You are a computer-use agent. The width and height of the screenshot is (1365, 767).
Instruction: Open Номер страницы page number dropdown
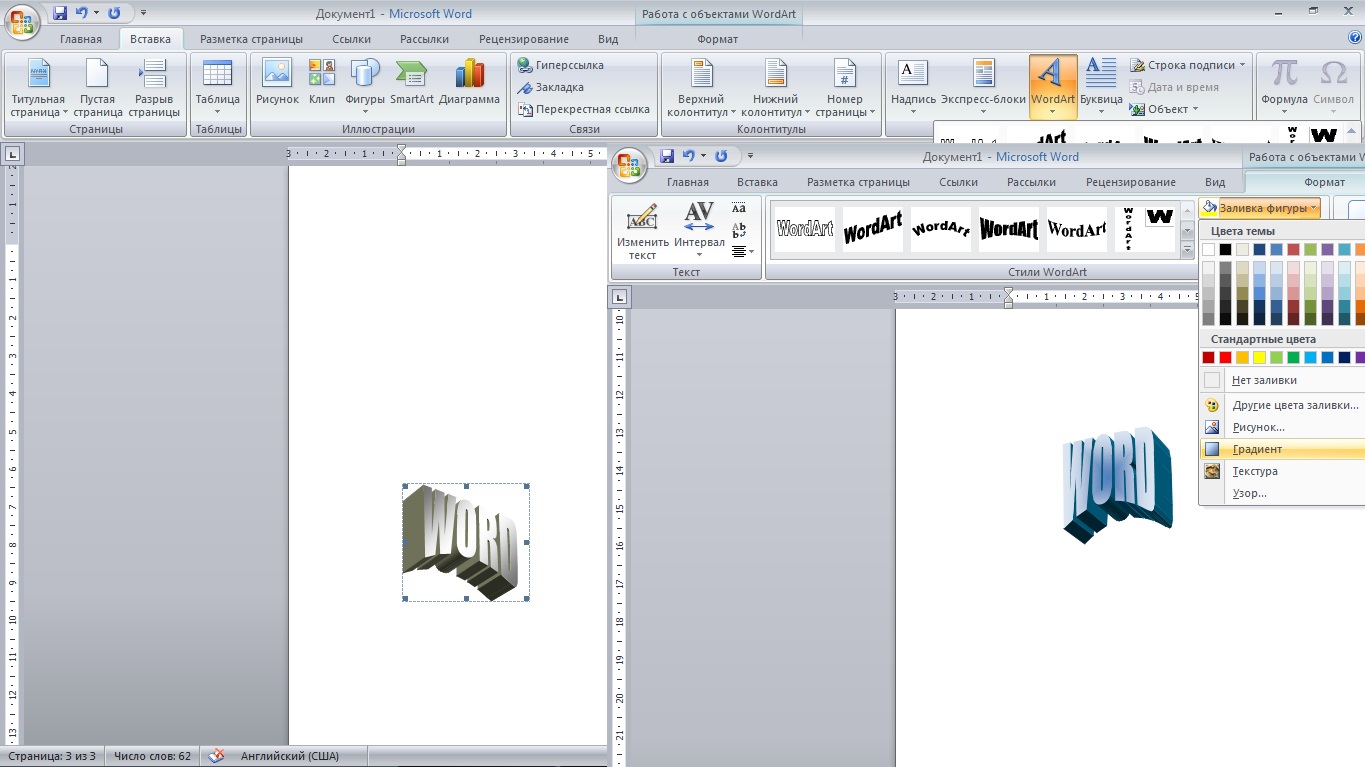coord(845,88)
